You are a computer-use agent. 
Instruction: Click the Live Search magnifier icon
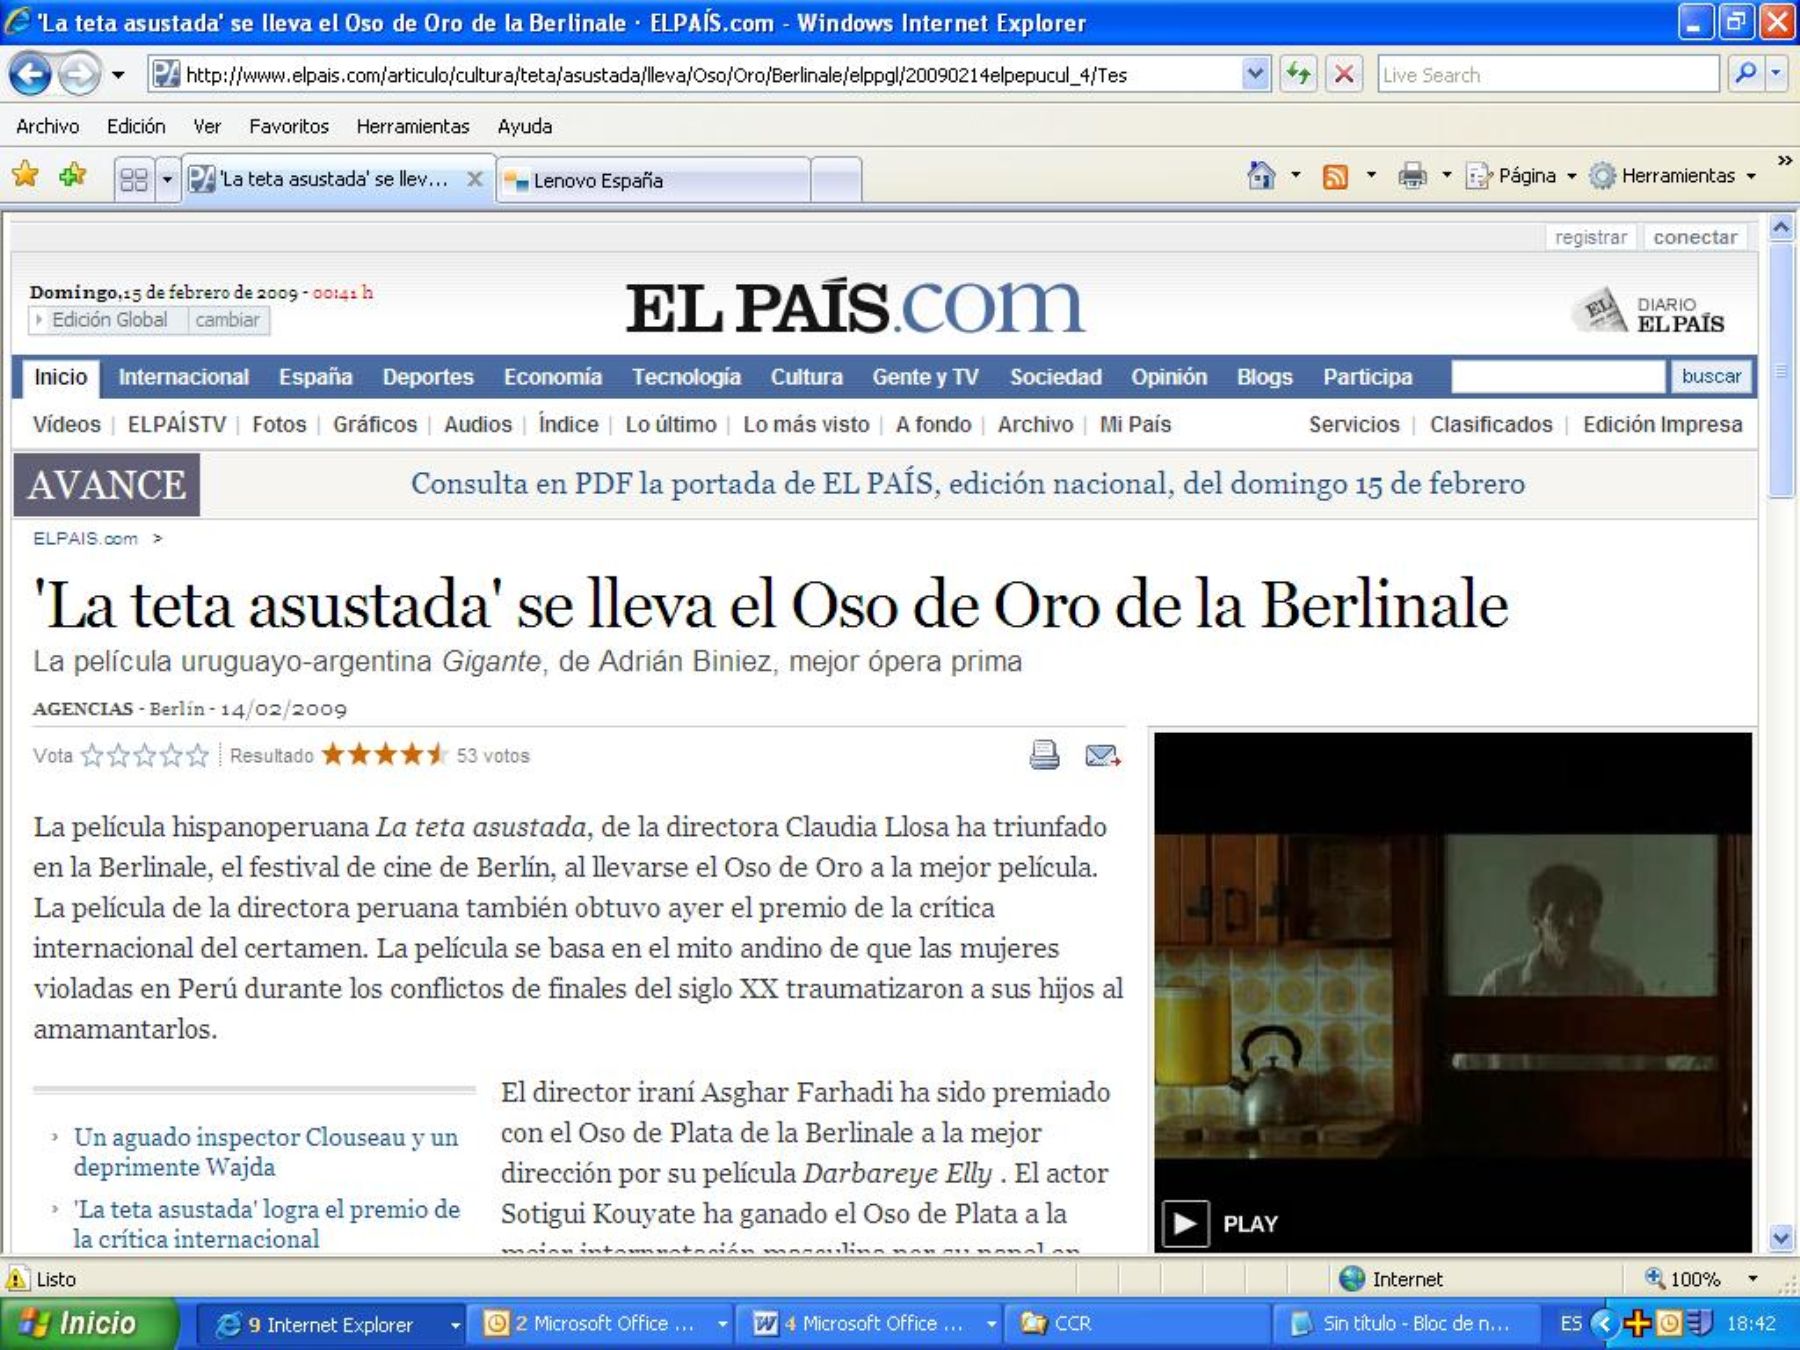pyautogui.click(x=1746, y=74)
